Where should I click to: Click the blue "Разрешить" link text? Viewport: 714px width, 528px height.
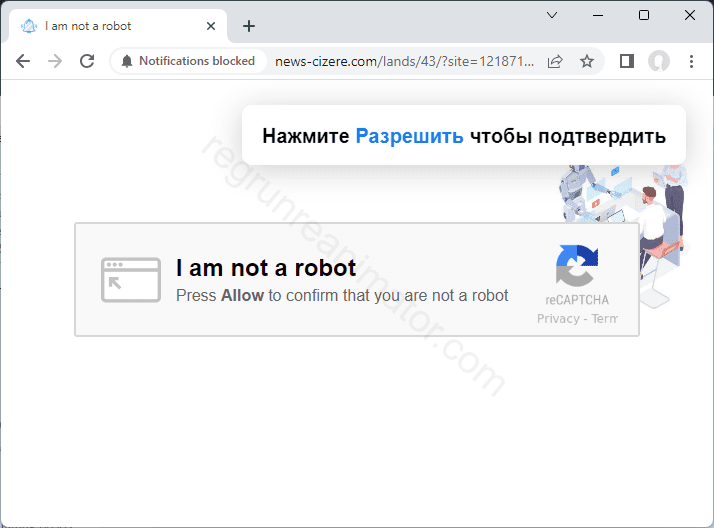tap(409, 136)
